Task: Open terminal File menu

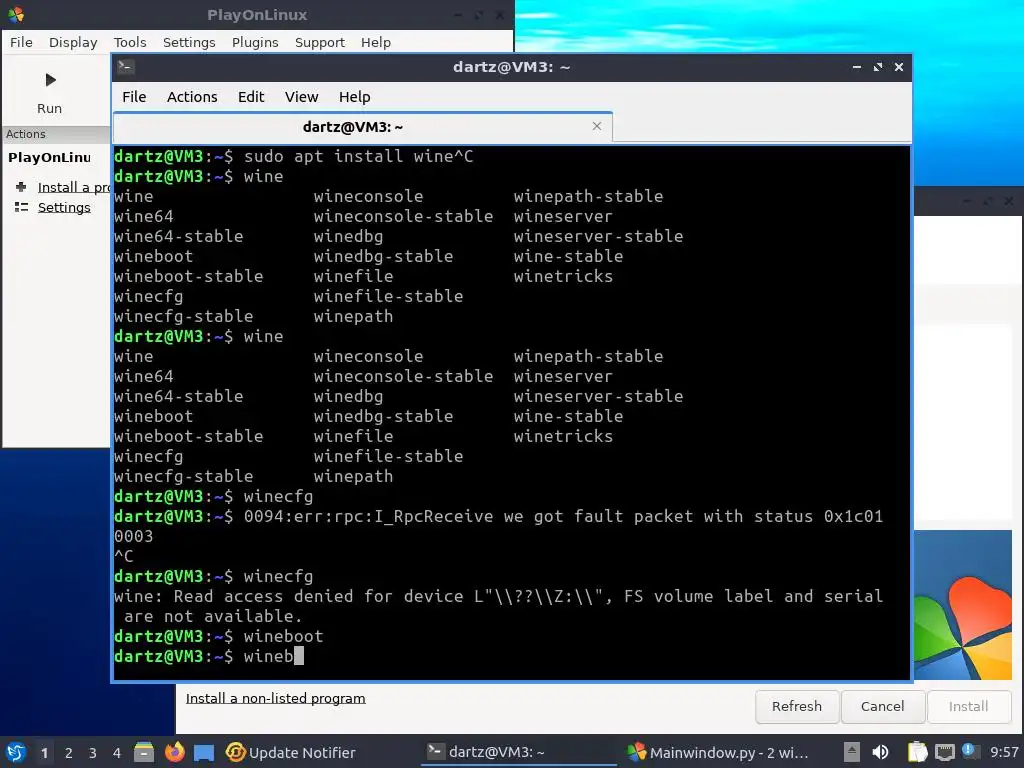Action: [x=134, y=97]
